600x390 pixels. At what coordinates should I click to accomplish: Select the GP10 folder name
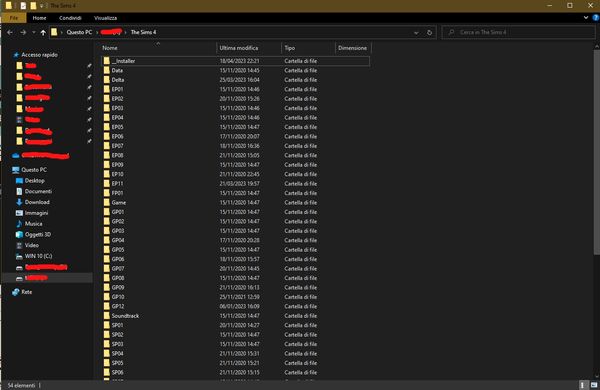coord(118,297)
